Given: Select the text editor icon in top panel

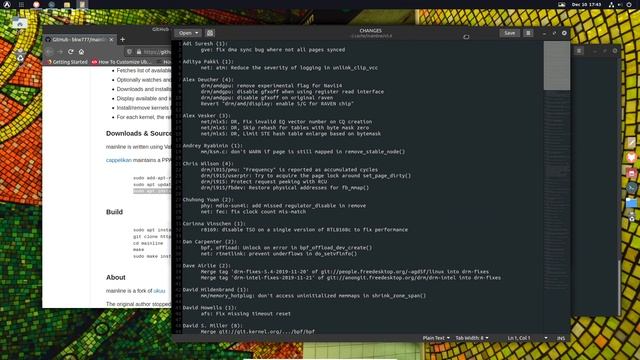Looking at the screenshot, I should pyautogui.click(x=82, y=4).
